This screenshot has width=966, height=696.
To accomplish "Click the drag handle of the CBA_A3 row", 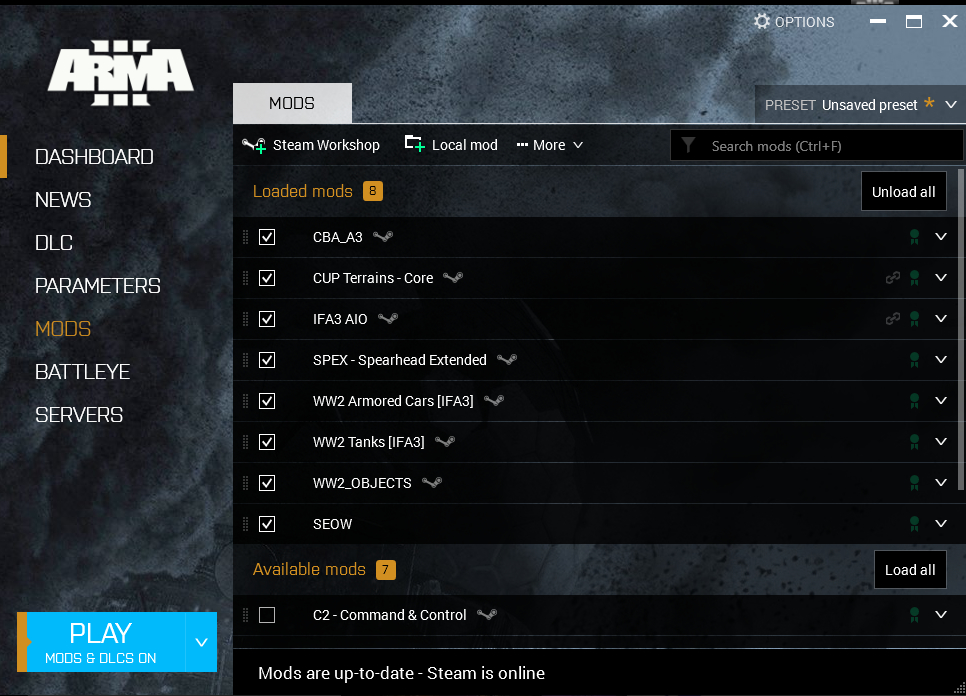I will coord(245,237).
